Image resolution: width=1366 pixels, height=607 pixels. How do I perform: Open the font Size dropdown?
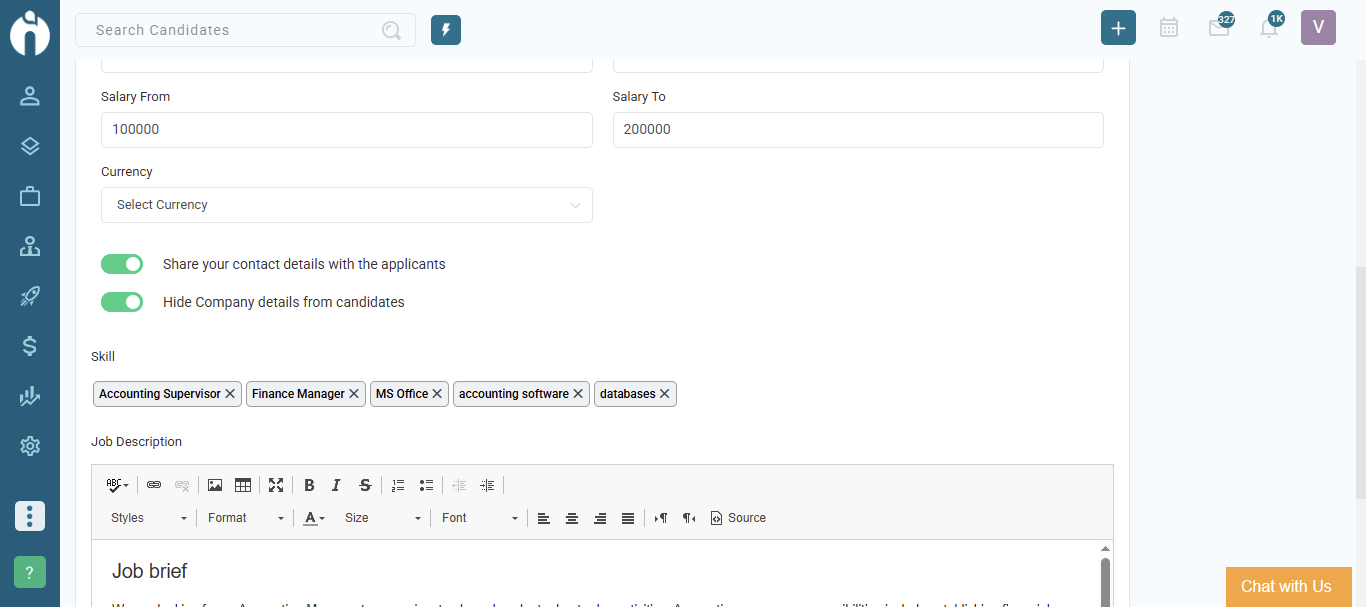383,518
